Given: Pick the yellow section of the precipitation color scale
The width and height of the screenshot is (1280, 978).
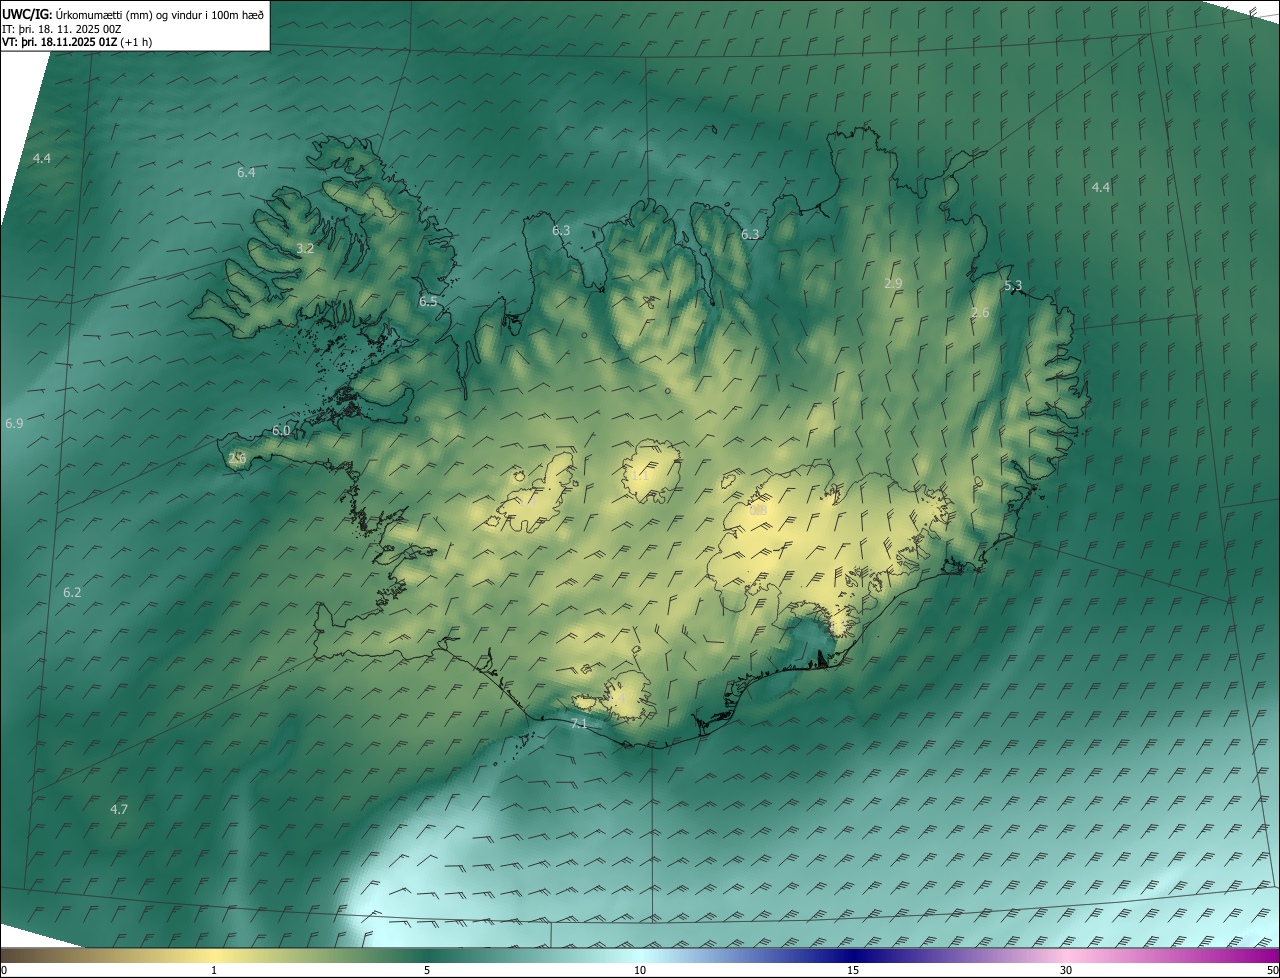Looking at the screenshot, I should (x=214, y=956).
